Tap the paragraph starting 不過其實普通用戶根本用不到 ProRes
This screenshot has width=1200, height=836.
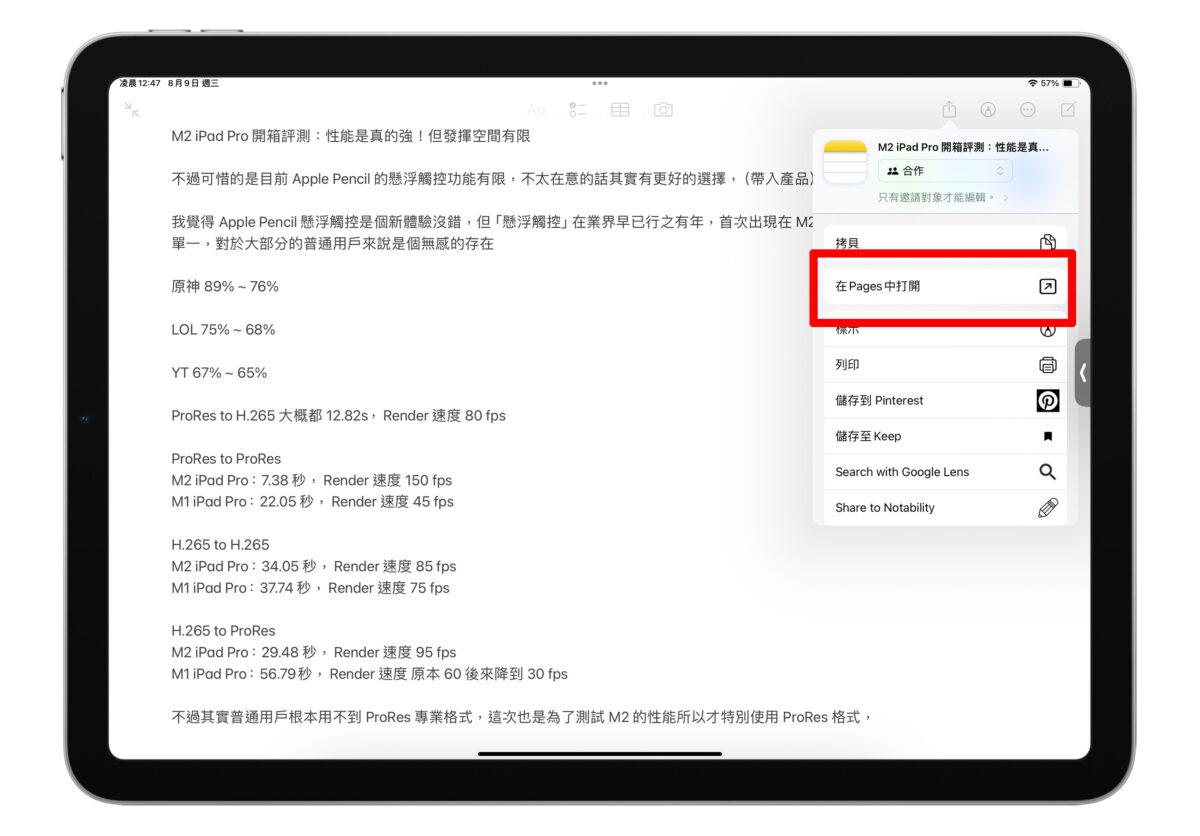coord(523,717)
